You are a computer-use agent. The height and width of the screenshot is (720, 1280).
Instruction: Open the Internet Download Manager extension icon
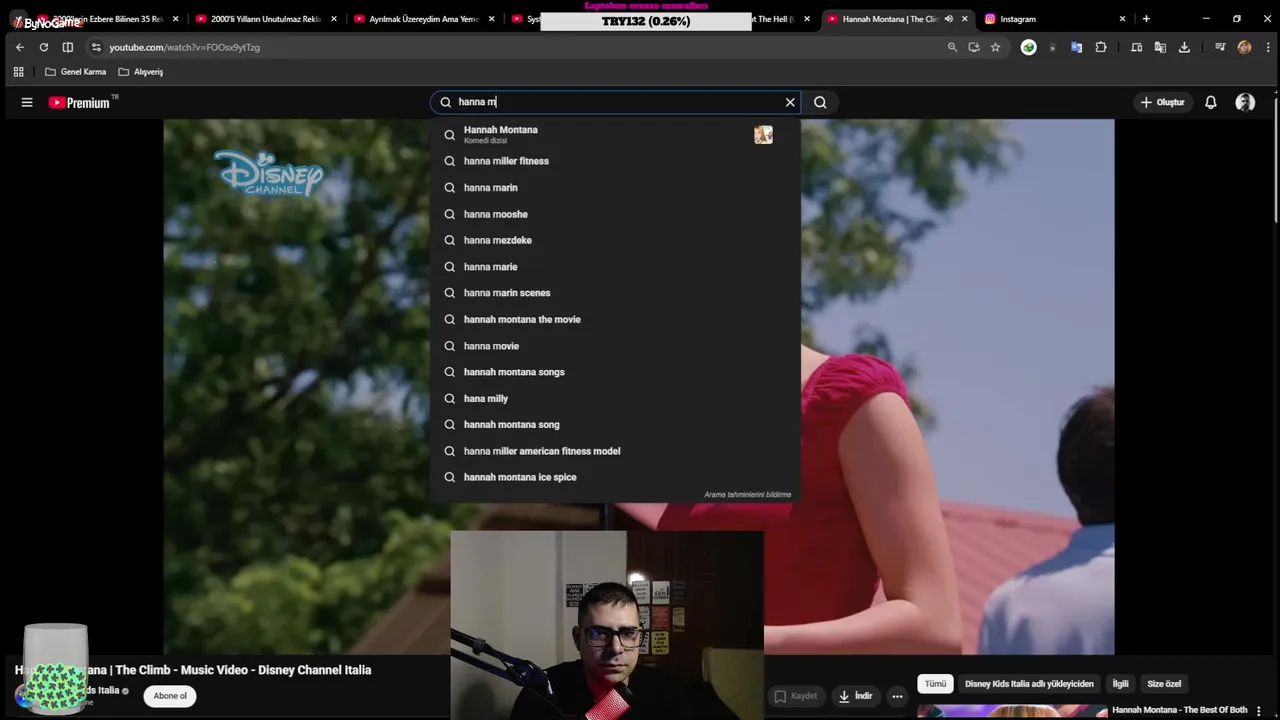click(x=1028, y=47)
